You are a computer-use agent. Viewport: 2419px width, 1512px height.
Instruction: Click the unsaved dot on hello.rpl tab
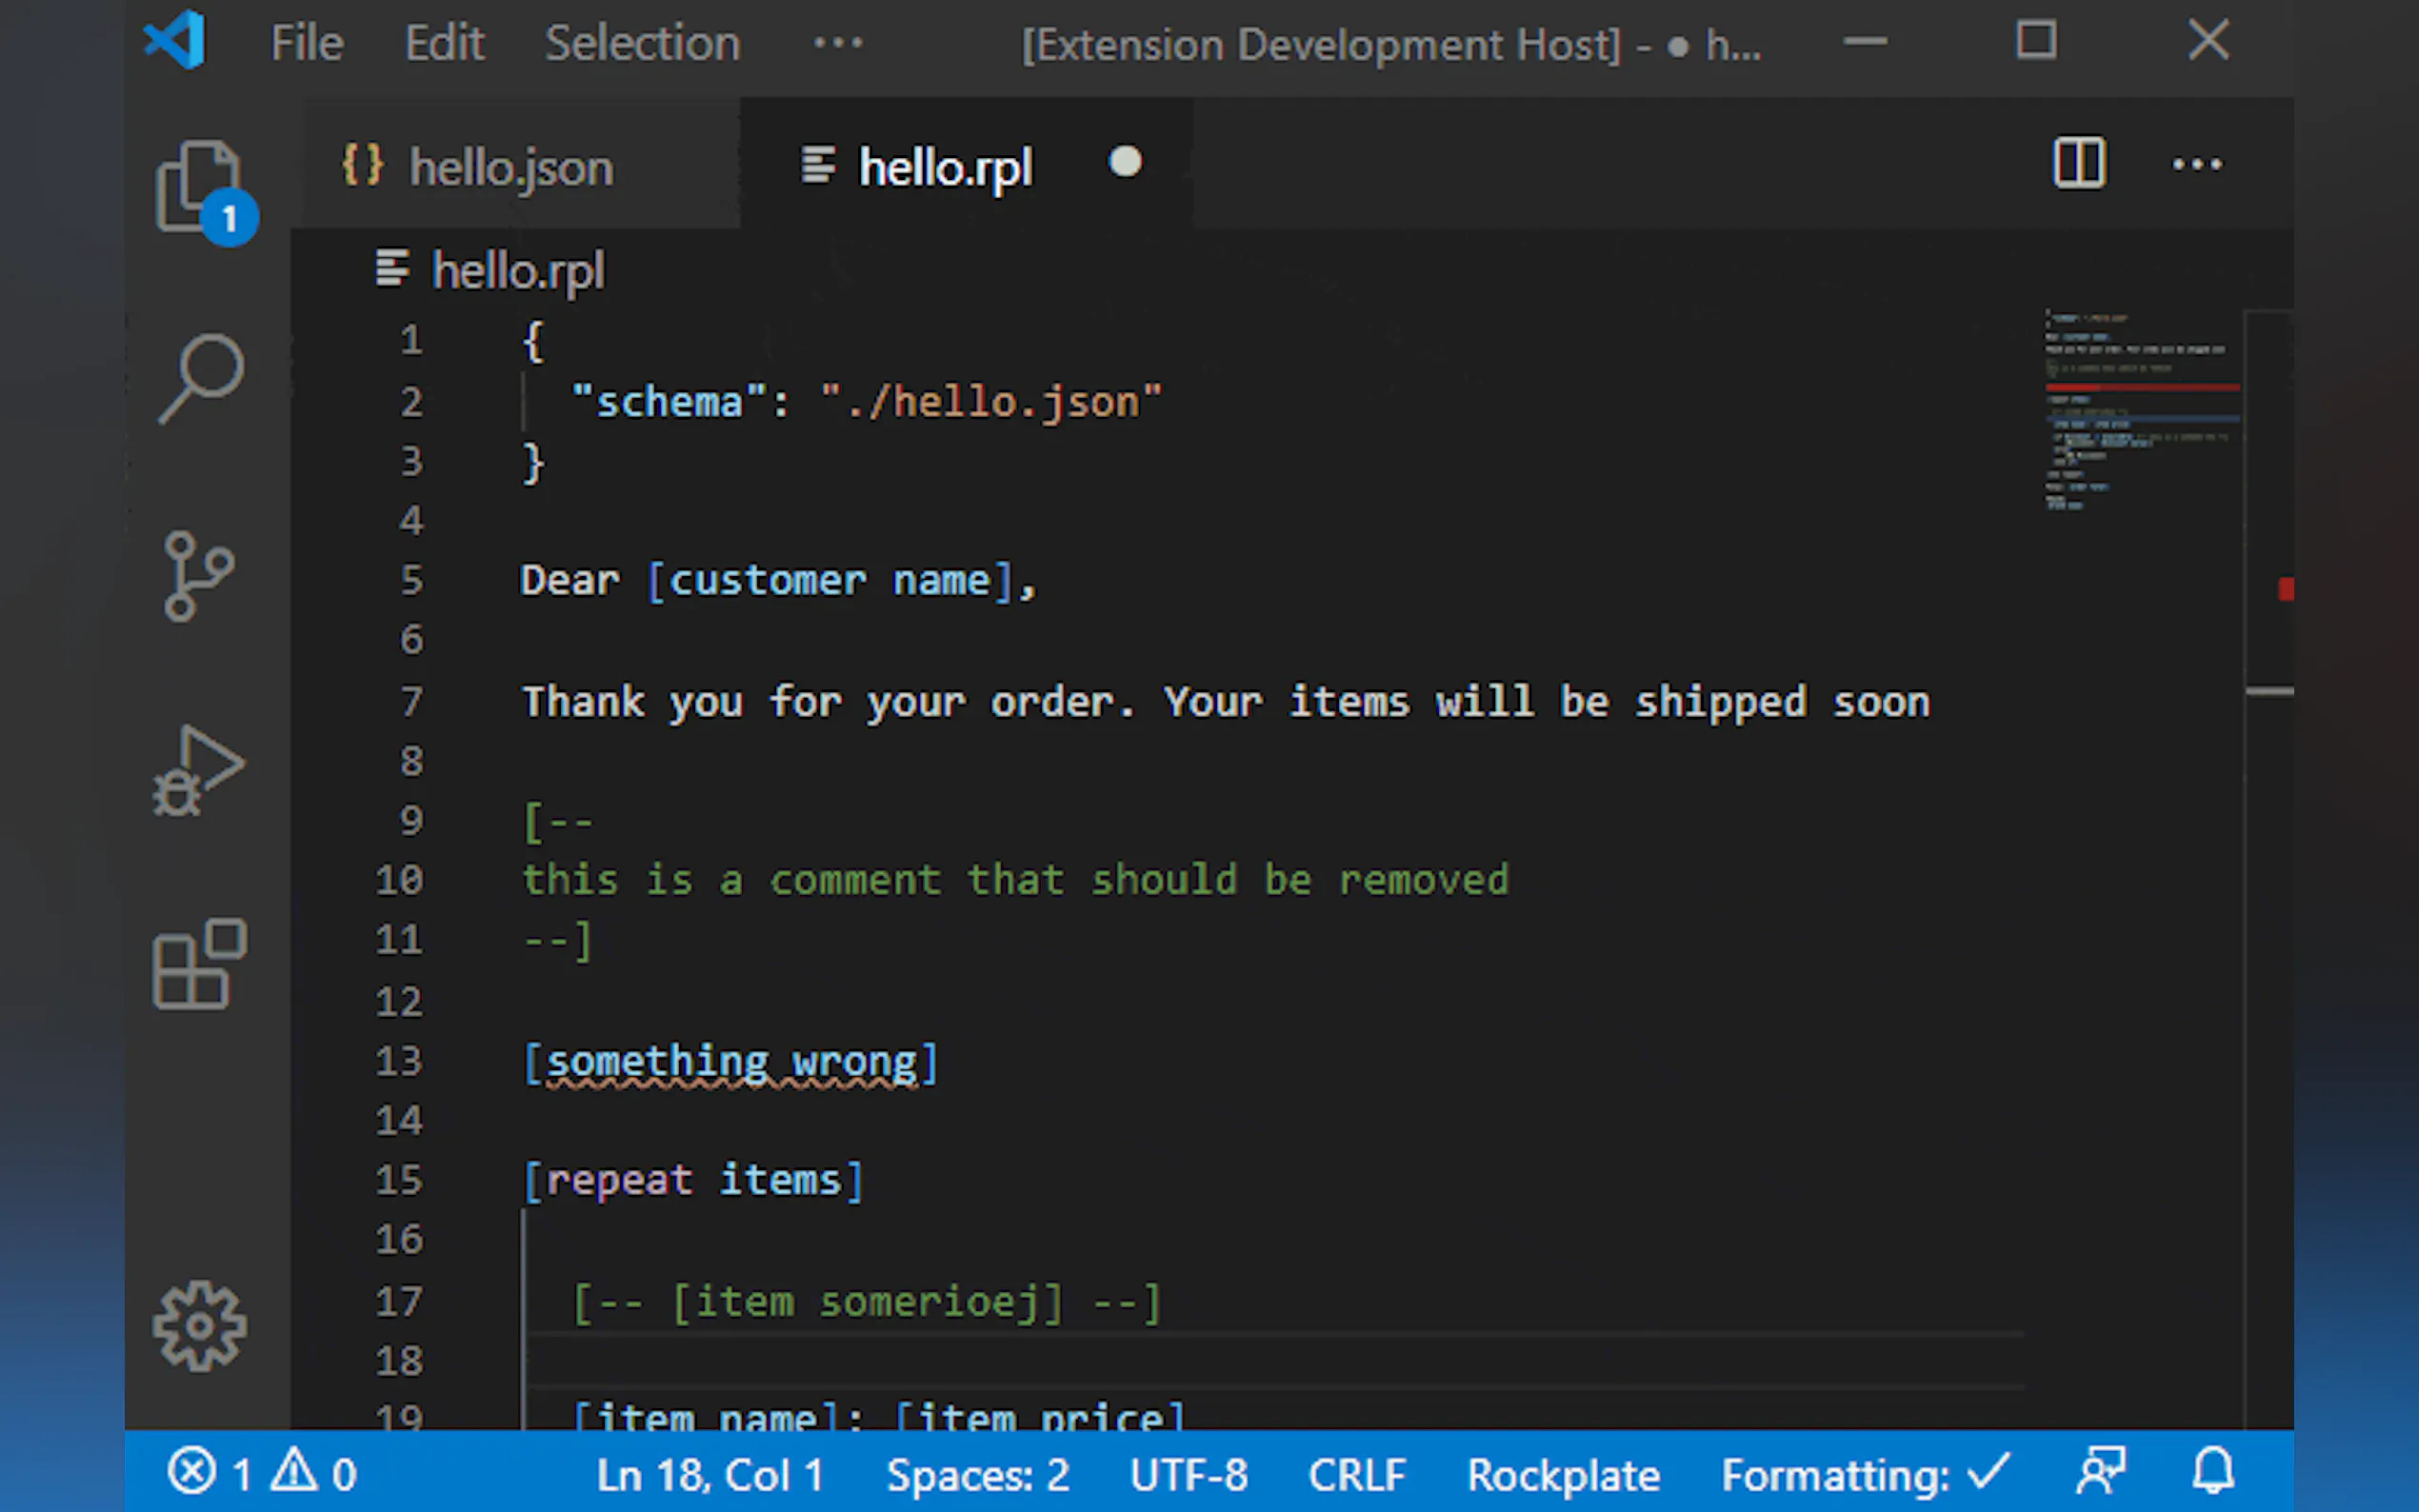click(1125, 162)
